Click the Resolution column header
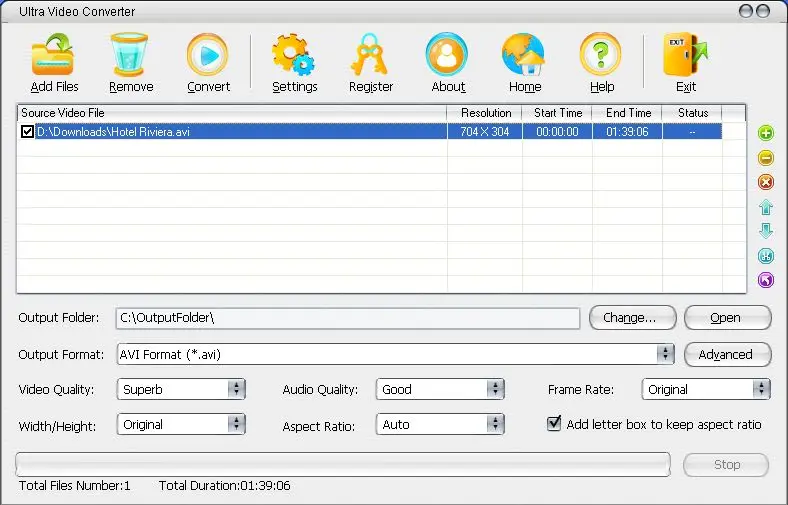The height and width of the screenshot is (505, 788). pos(485,113)
